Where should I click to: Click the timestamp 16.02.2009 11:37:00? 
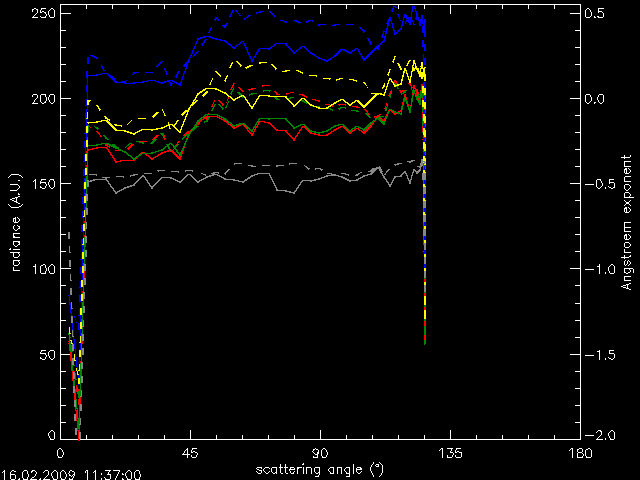[70, 475]
